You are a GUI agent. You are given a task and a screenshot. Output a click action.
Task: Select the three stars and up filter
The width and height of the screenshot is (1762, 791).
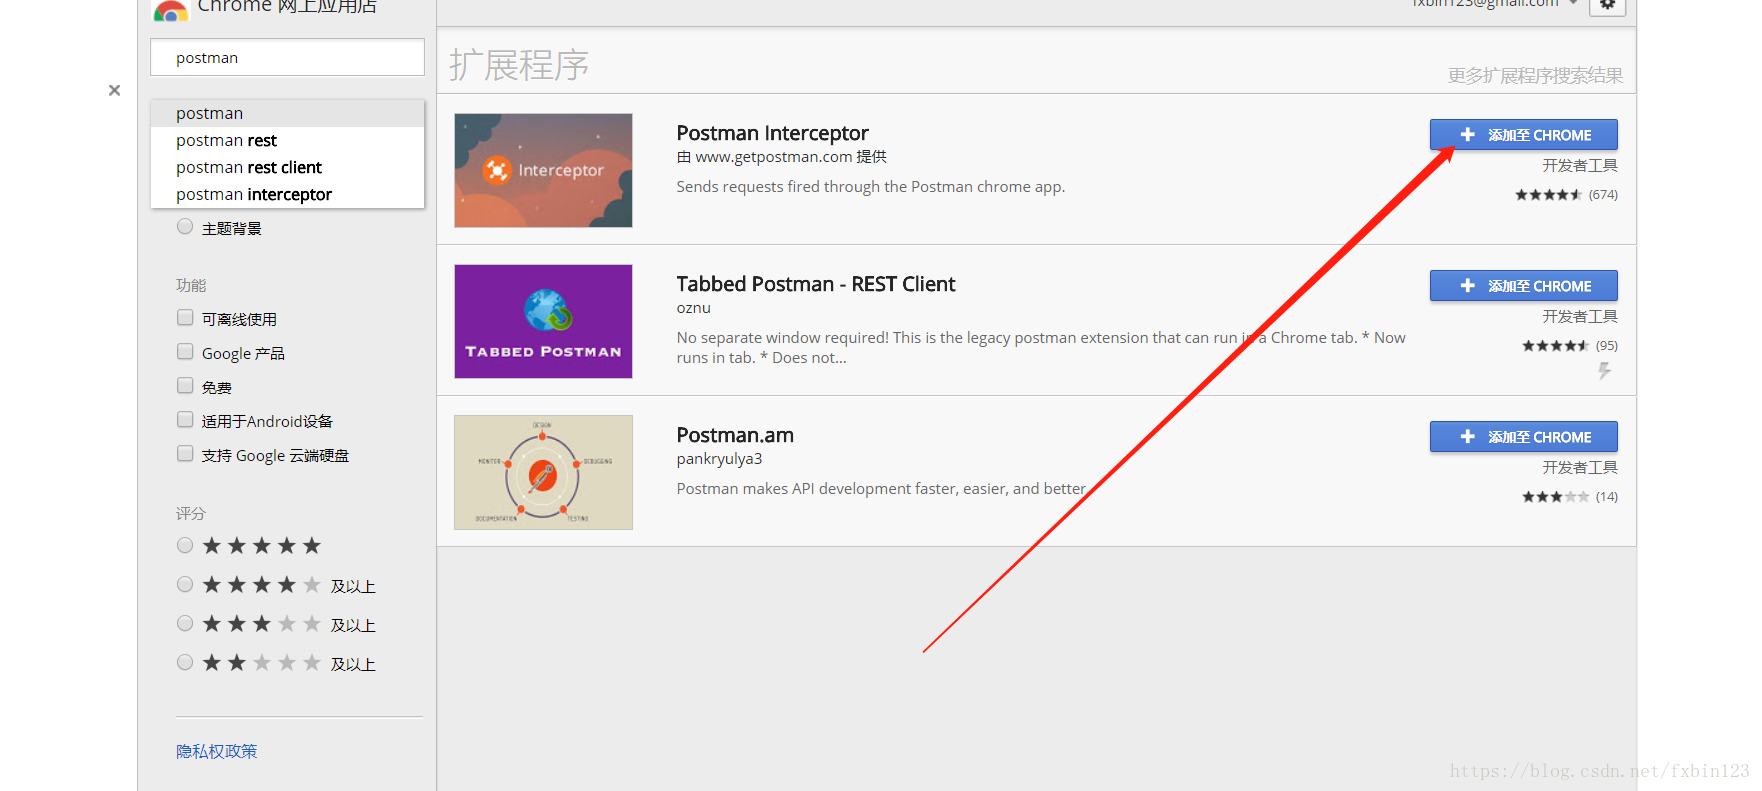coord(185,623)
